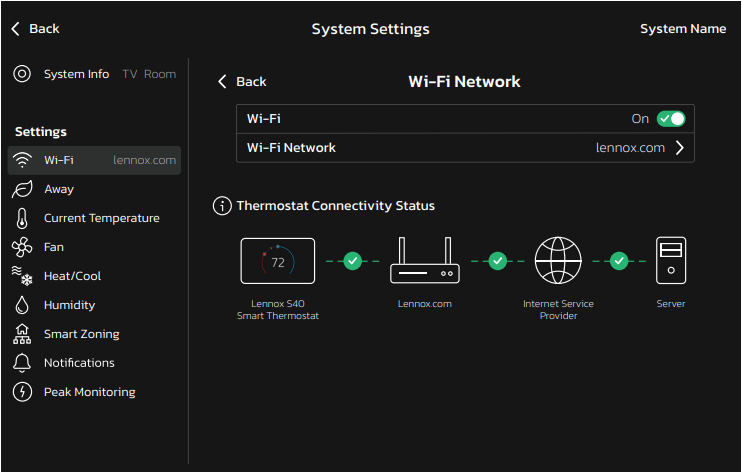
Task: Click System Name in the header
Action: tap(683, 29)
